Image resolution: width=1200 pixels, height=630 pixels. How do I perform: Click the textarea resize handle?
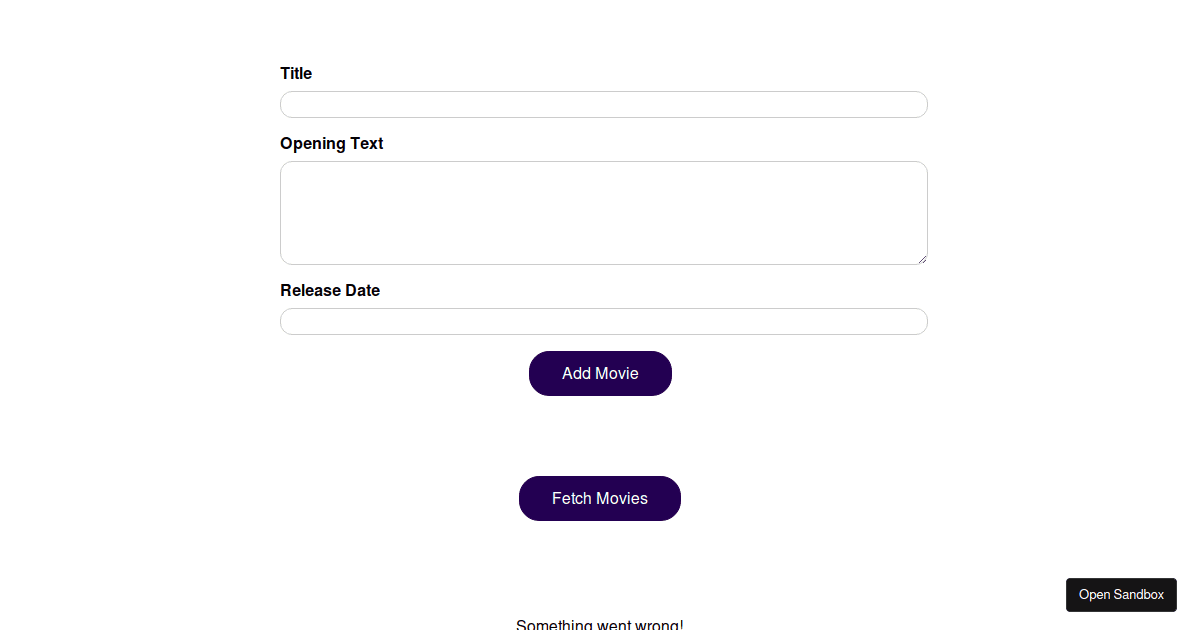(x=922, y=259)
